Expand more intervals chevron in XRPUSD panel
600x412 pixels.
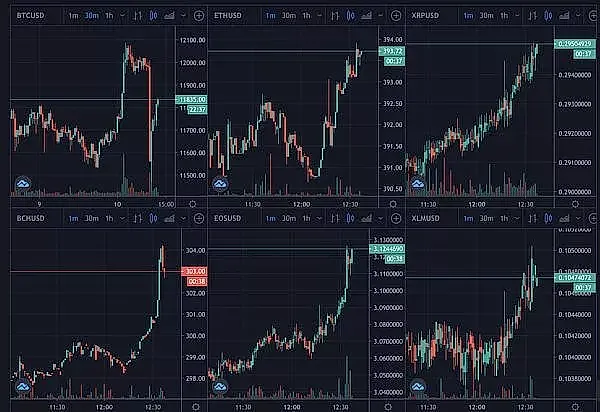click(x=517, y=16)
